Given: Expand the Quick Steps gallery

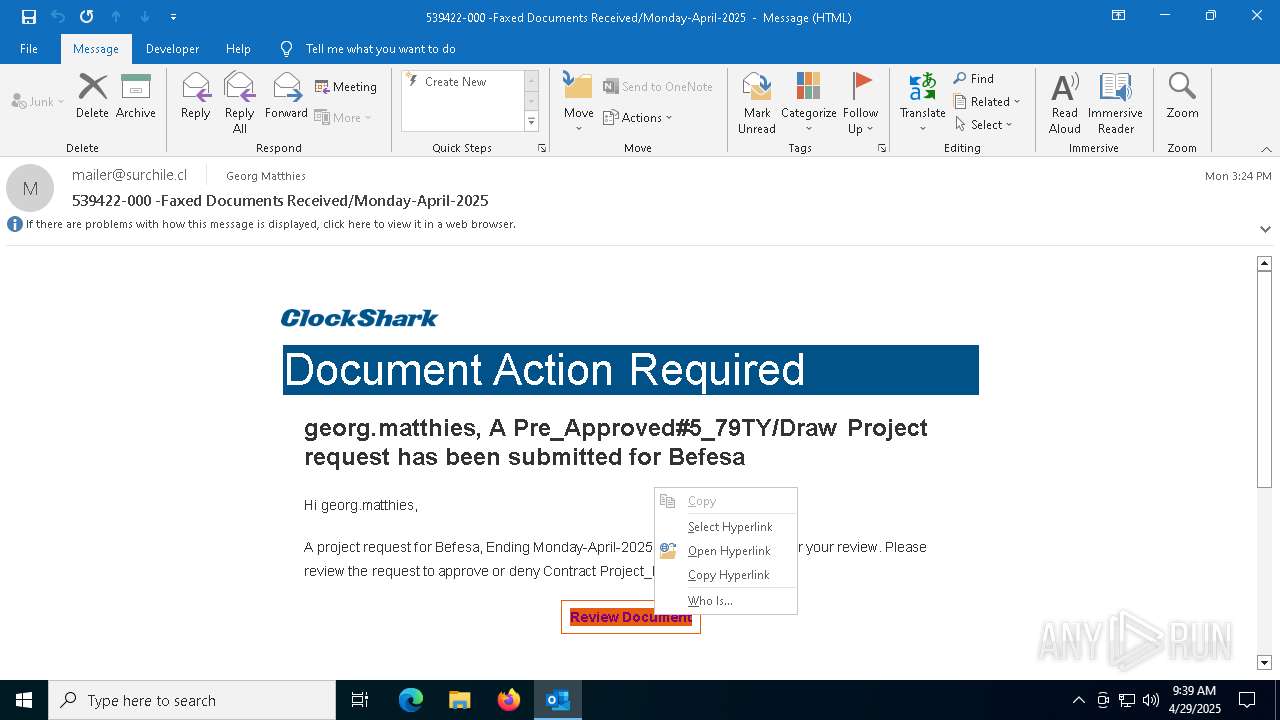Looking at the screenshot, I should 531,122.
